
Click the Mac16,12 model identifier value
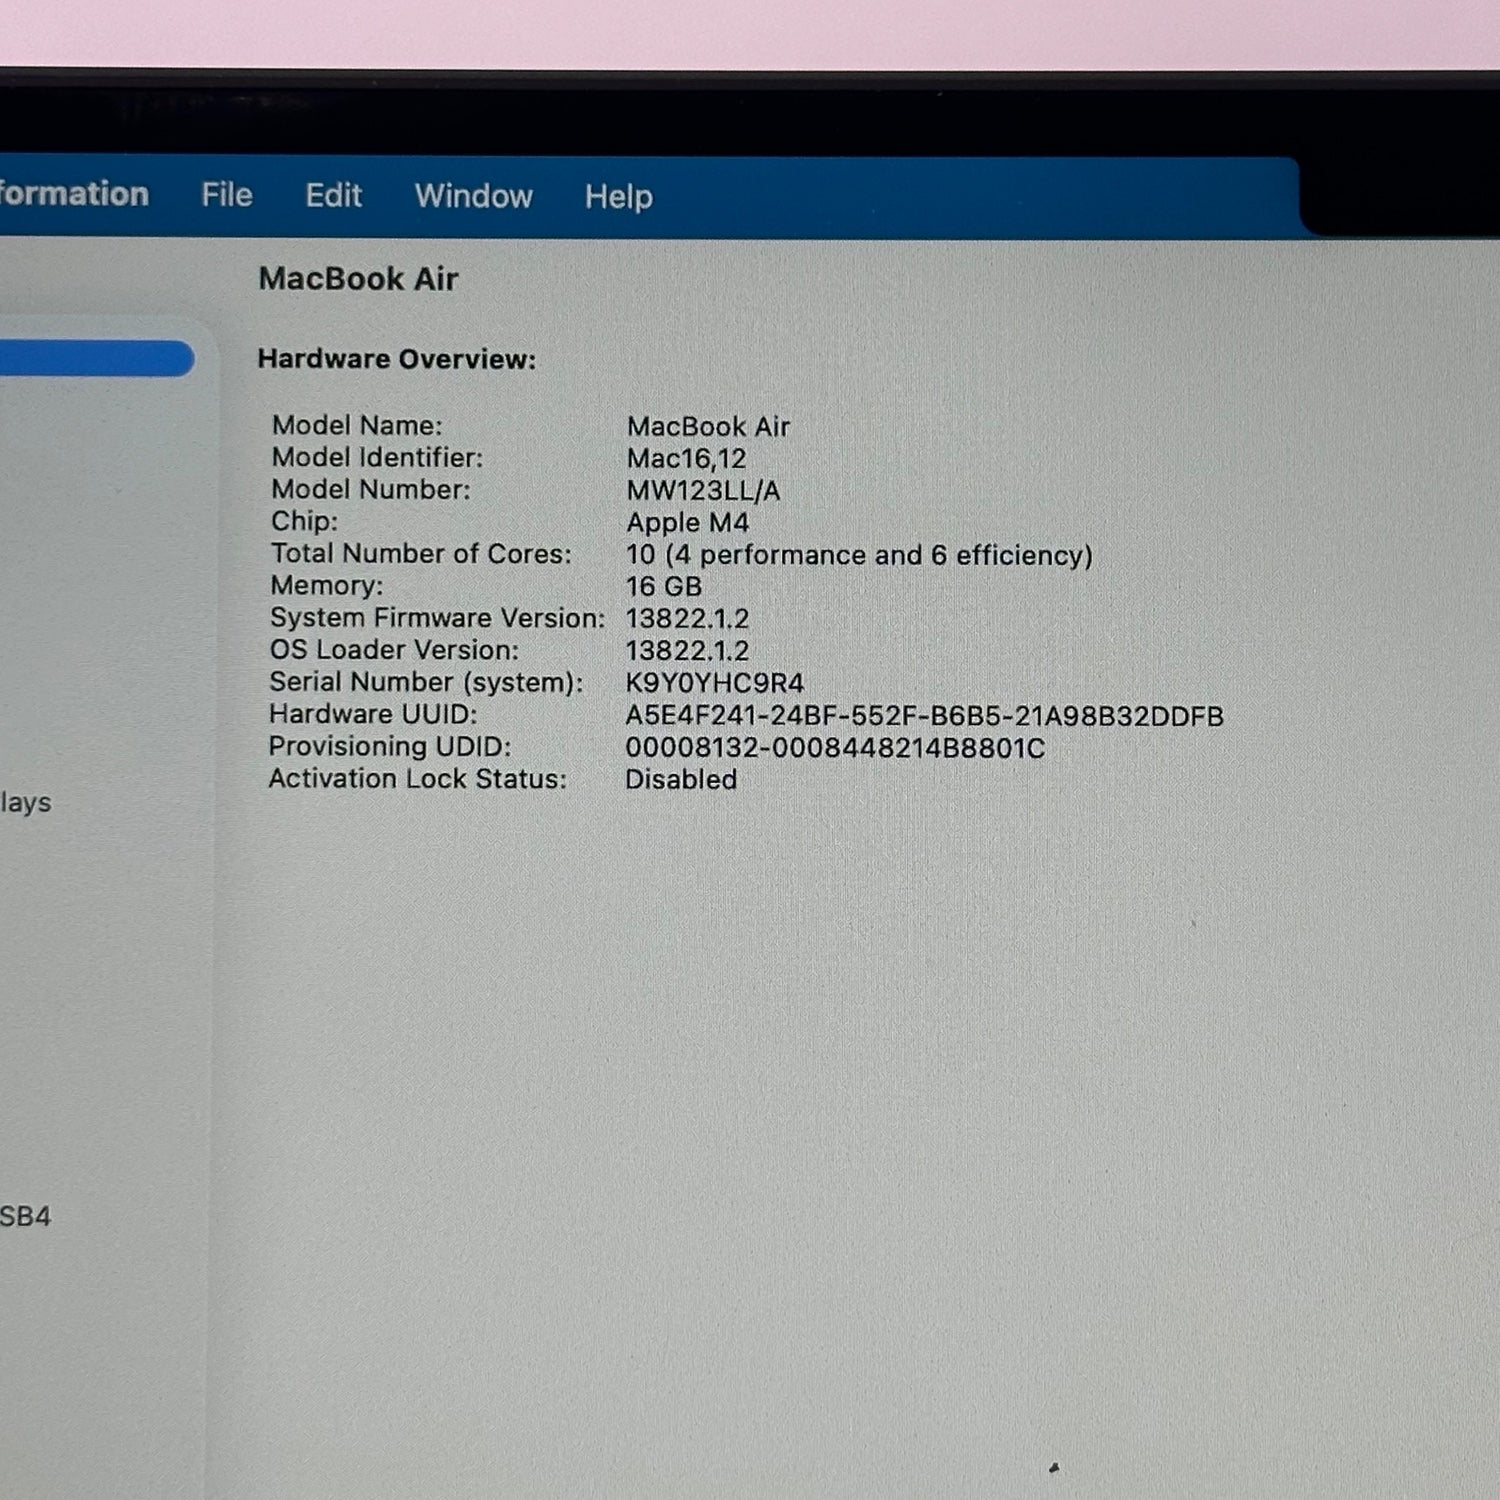click(x=686, y=459)
